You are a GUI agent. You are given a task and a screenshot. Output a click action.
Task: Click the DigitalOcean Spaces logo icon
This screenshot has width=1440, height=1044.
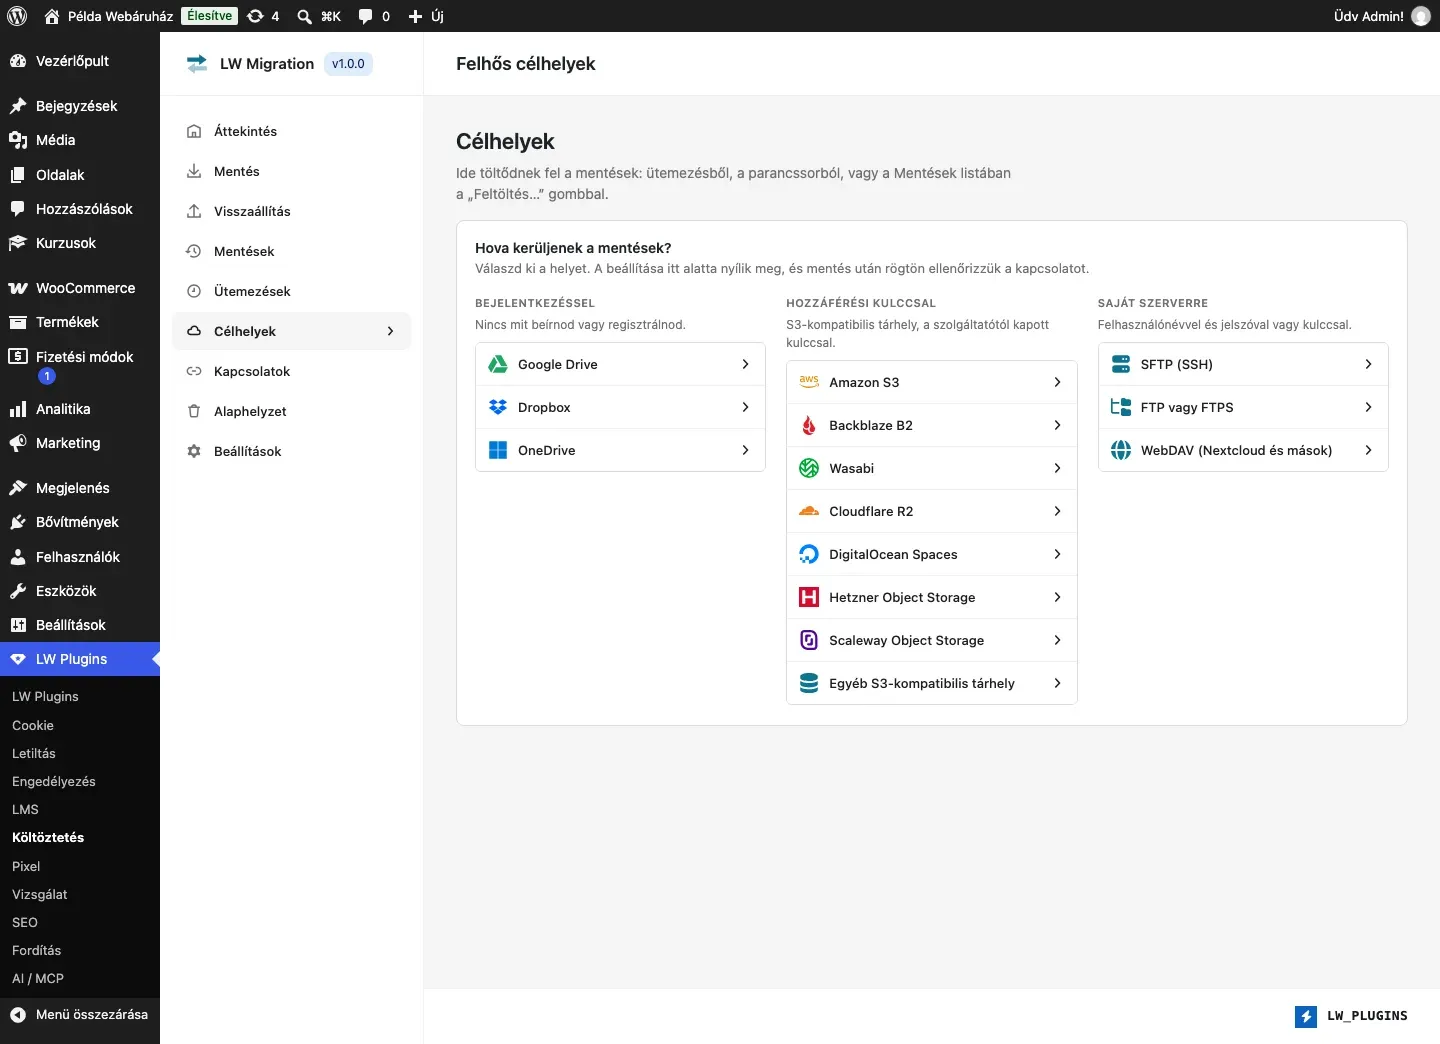point(809,554)
